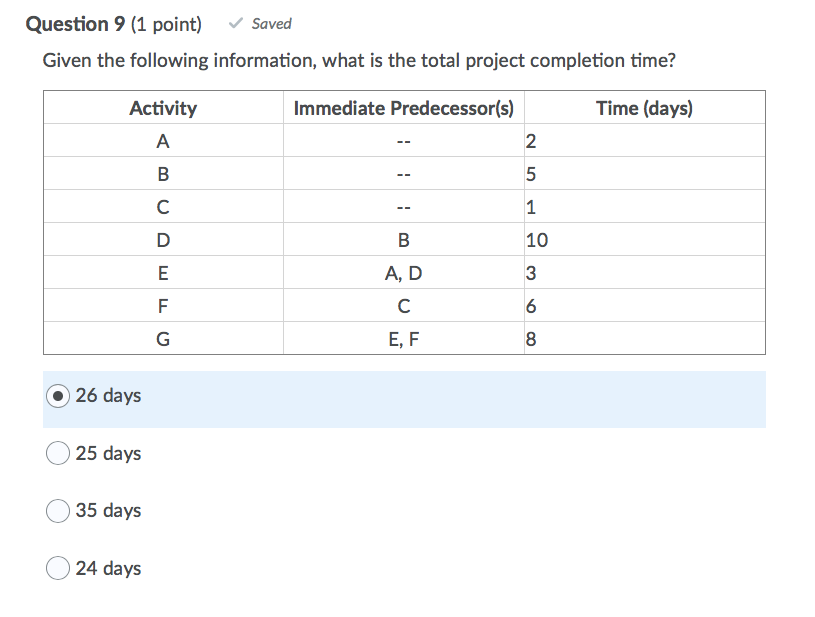This screenshot has width=815, height=617.
Task: Click the green checkmark next to Saved
Action: [235, 23]
